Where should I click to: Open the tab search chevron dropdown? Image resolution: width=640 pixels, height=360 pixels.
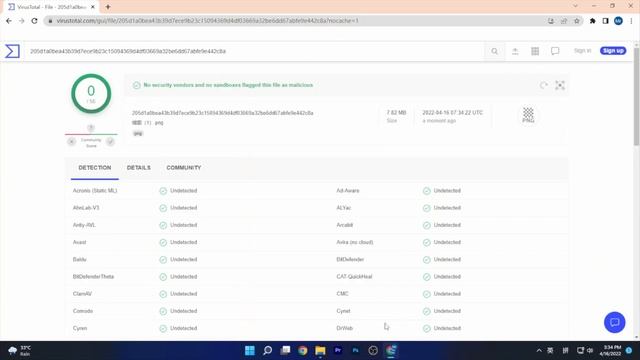(x=575, y=6)
